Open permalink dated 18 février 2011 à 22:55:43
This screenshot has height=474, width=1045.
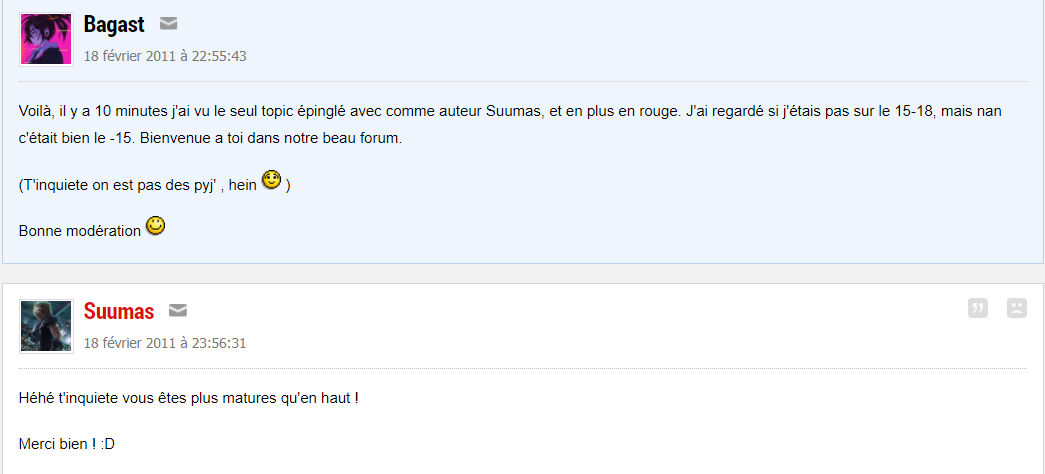tap(165, 57)
